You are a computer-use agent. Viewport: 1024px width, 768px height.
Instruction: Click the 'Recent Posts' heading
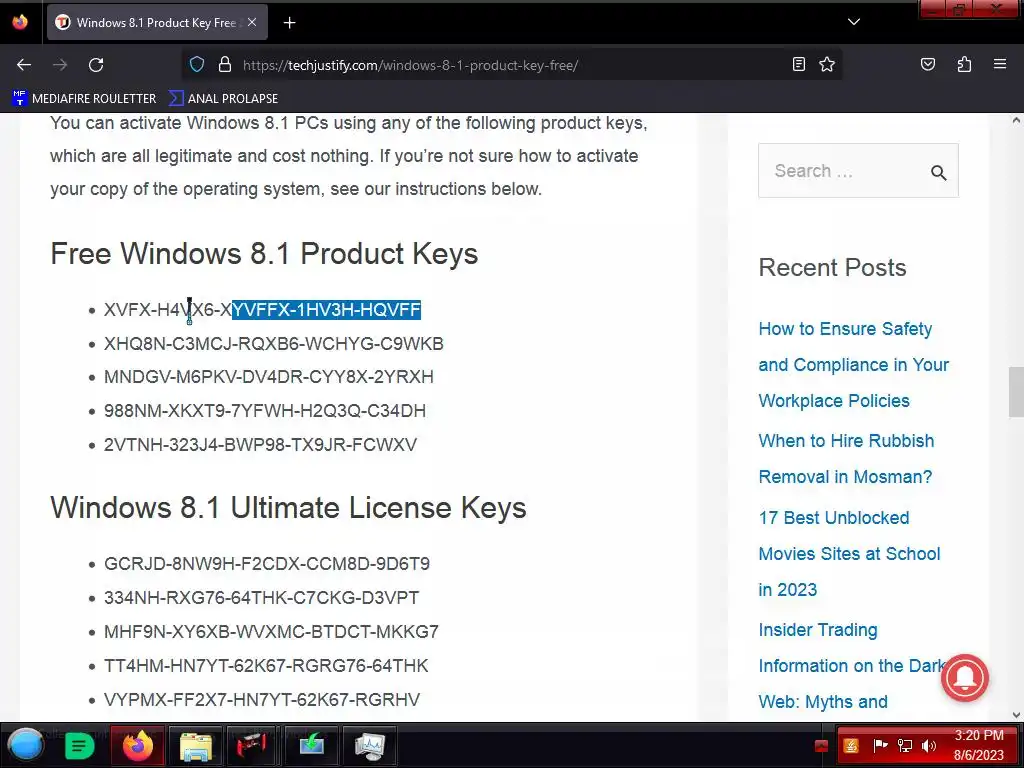(x=832, y=268)
